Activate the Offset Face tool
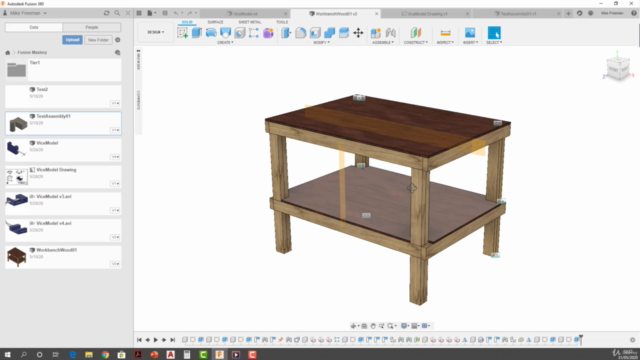 [x=344, y=33]
